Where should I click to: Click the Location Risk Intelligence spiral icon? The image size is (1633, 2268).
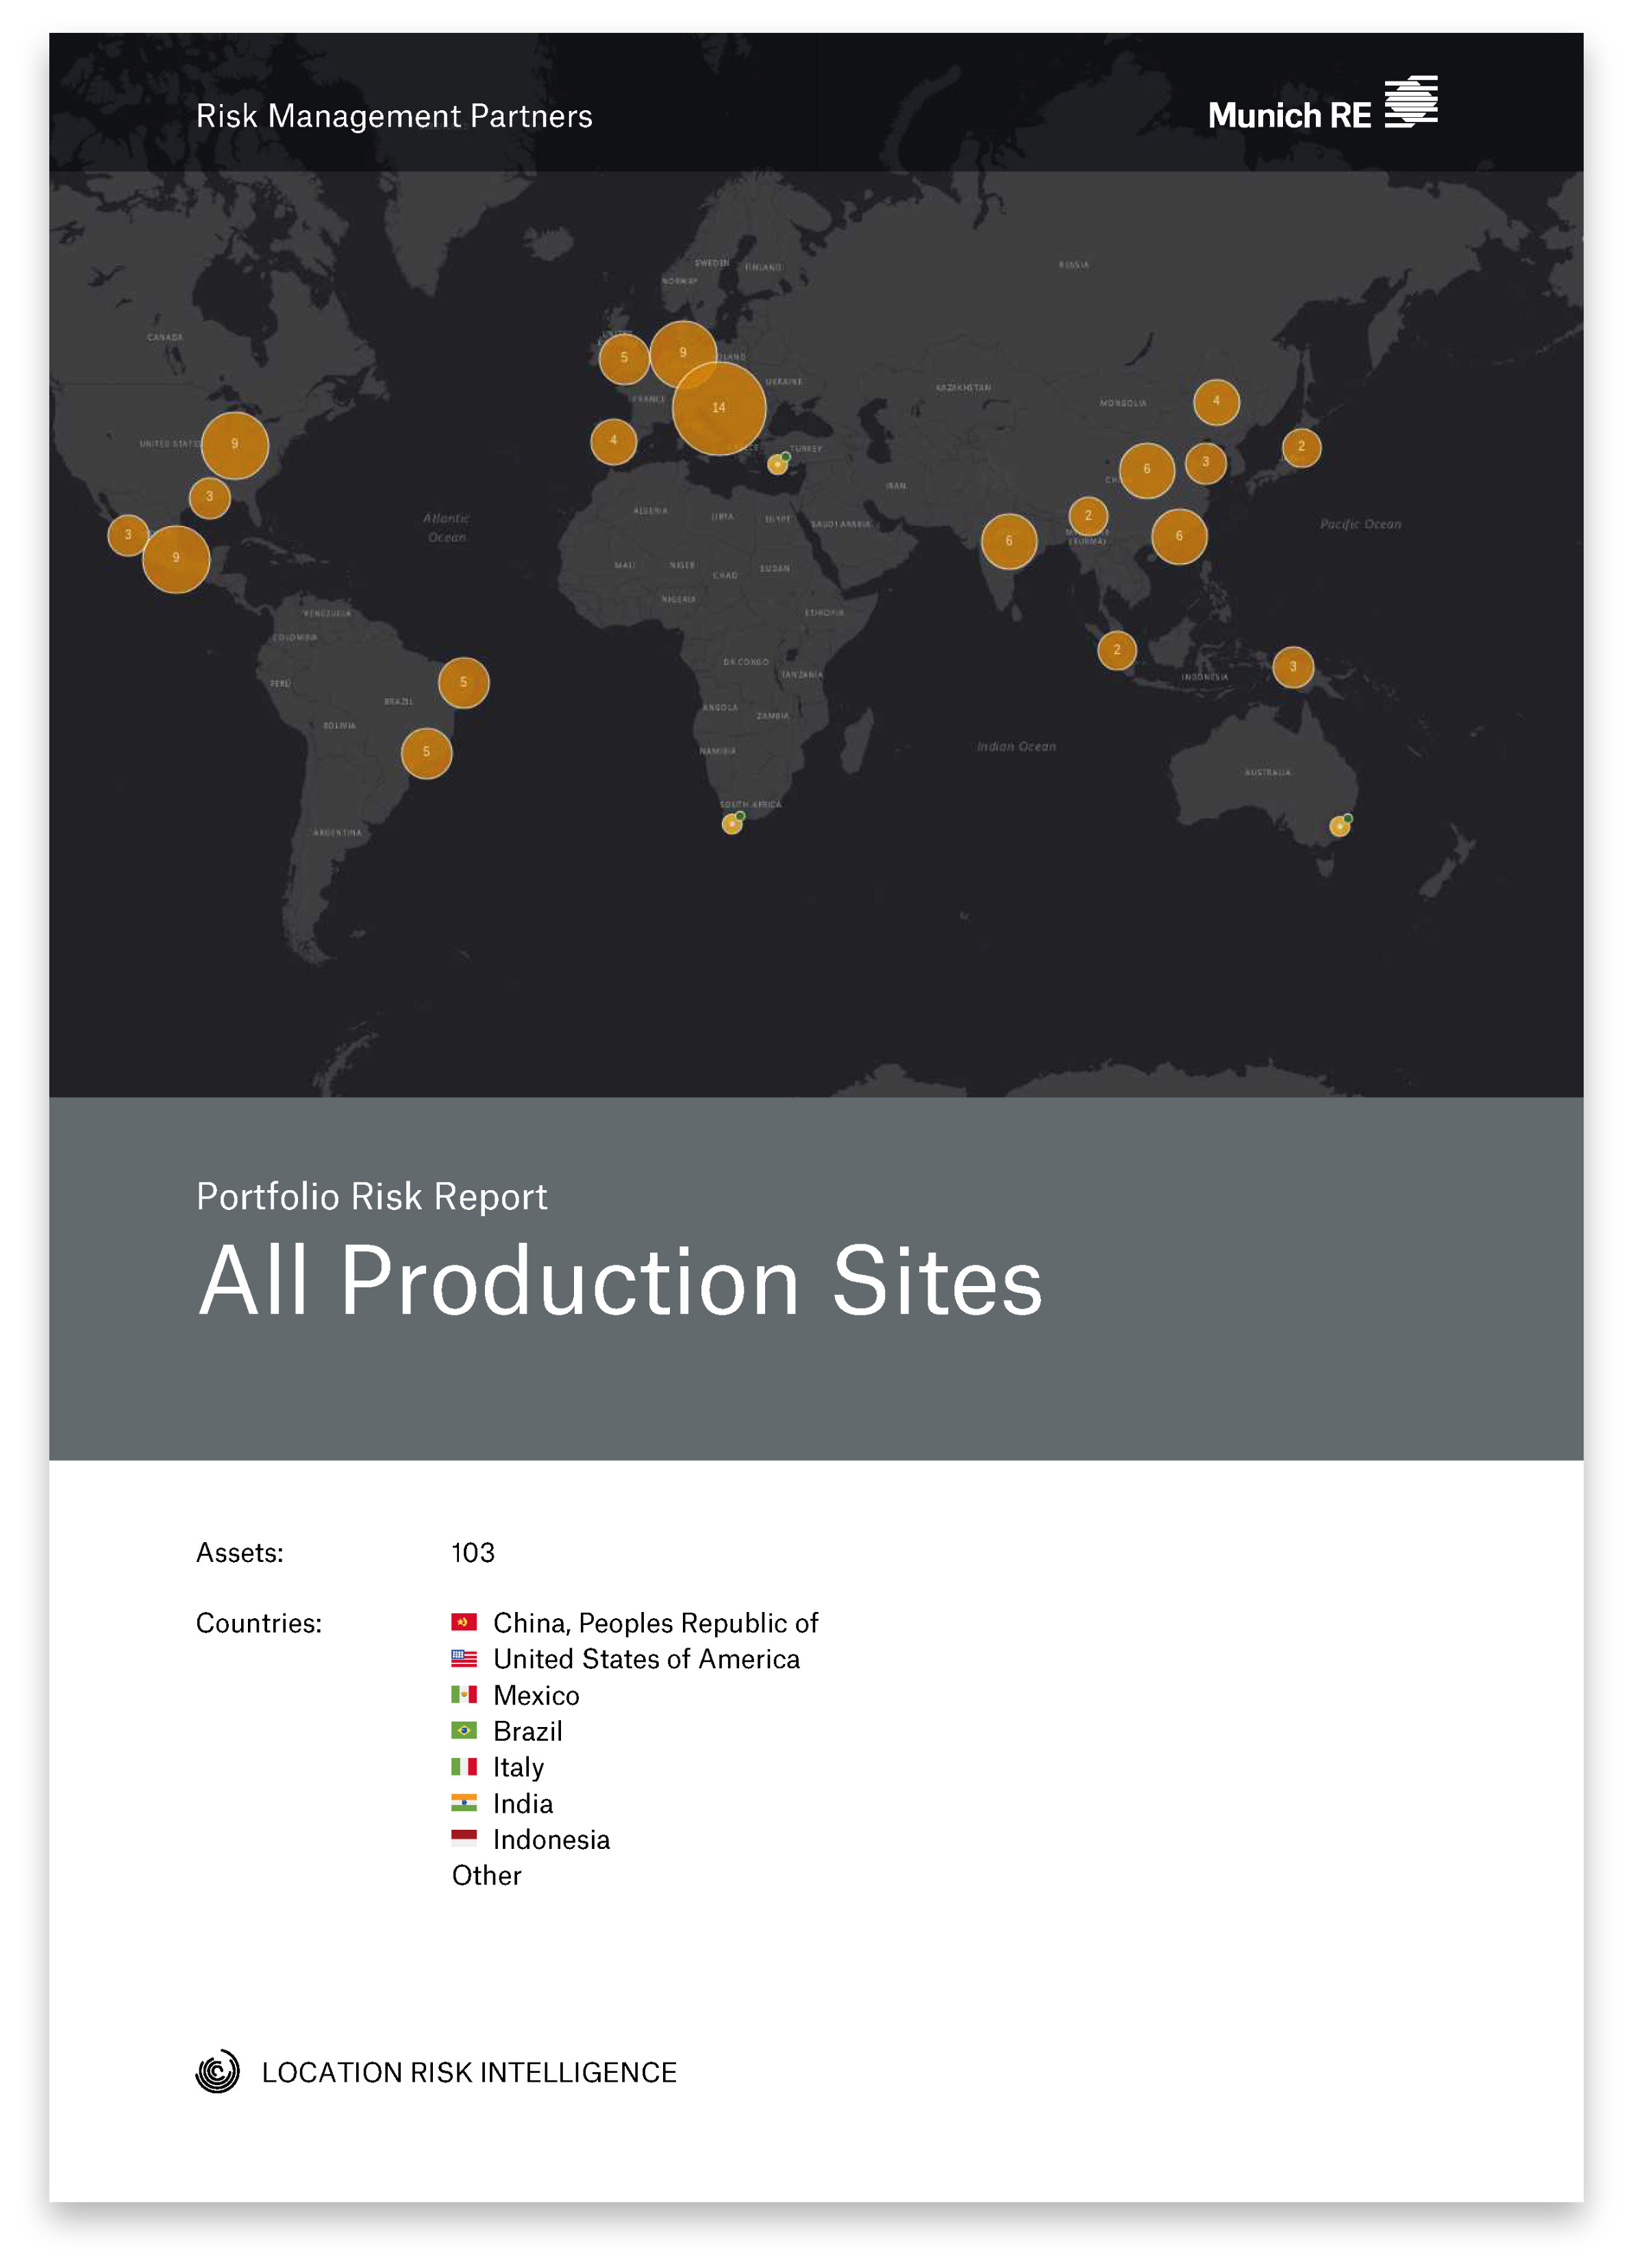coord(218,2071)
